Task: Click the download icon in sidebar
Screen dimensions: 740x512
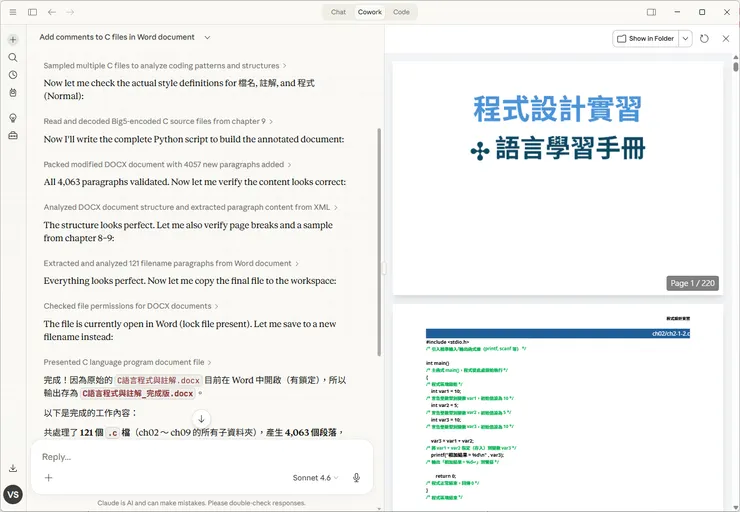Action: point(13,468)
